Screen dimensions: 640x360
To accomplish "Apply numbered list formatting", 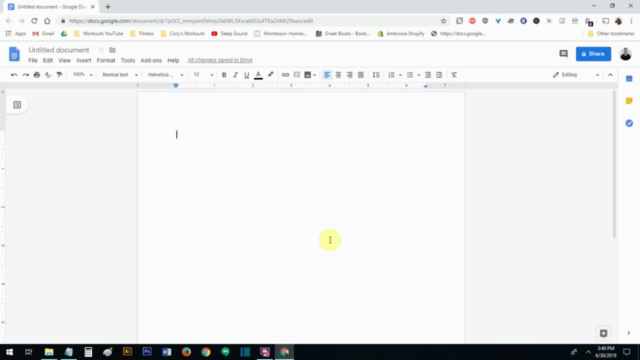I will pyautogui.click(x=391, y=75).
